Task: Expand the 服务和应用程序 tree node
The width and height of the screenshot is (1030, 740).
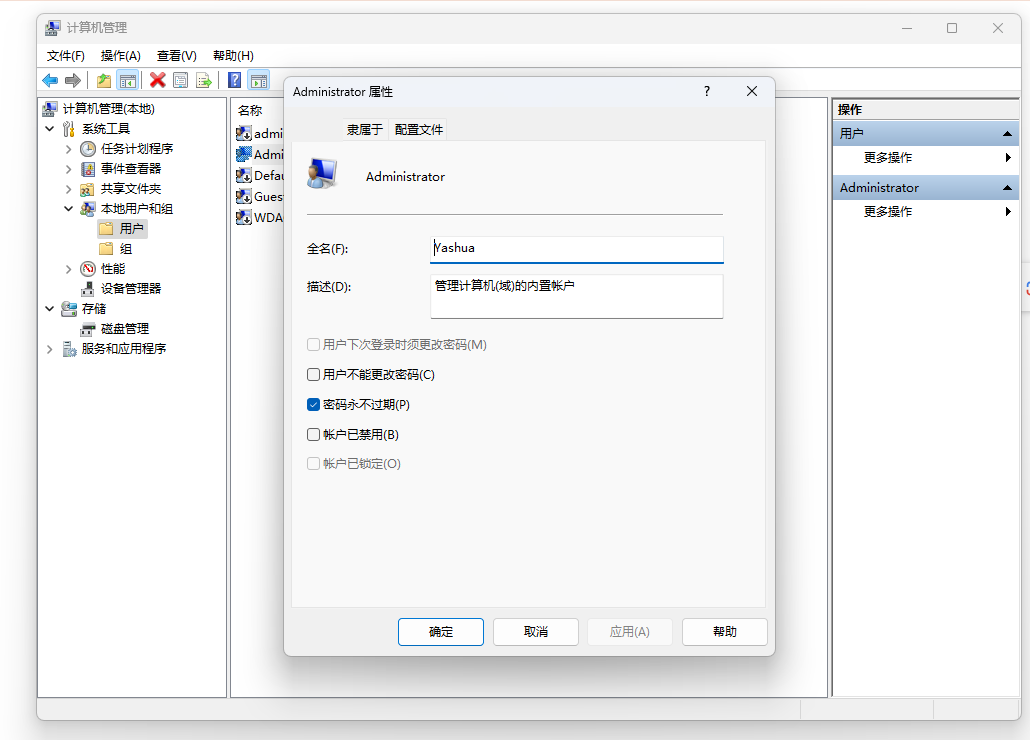Action: click(50, 349)
